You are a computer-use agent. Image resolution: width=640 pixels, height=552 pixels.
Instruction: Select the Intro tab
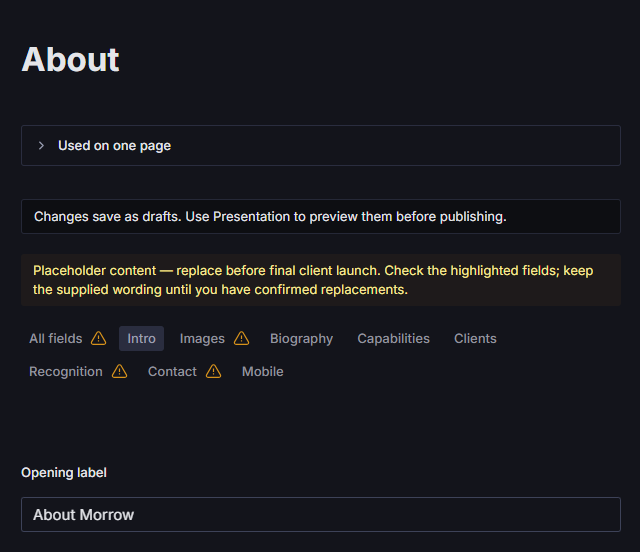pos(141,338)
